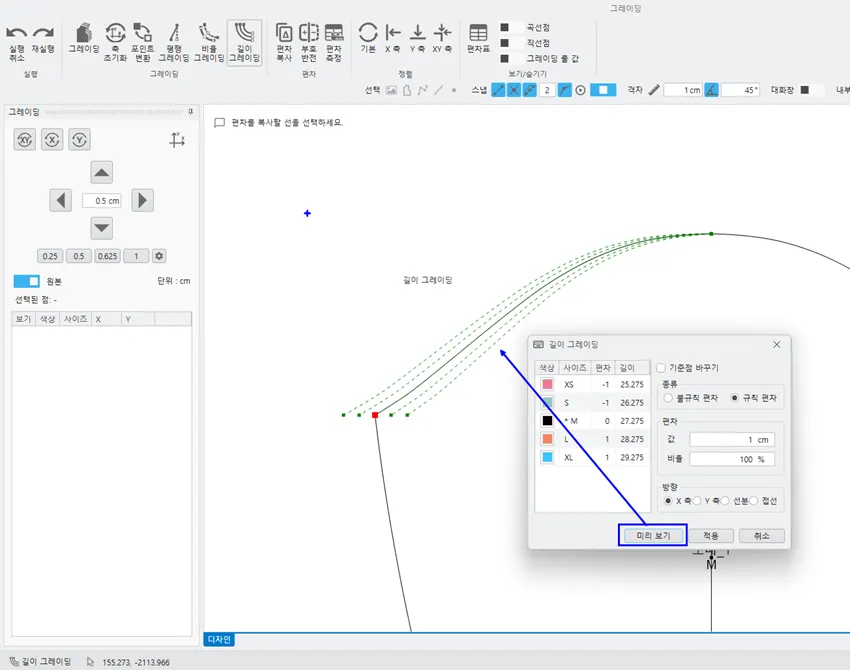Open the 편차표 (deviation table) icon
The height and width of the screenshot is (670, 850).
478,38
